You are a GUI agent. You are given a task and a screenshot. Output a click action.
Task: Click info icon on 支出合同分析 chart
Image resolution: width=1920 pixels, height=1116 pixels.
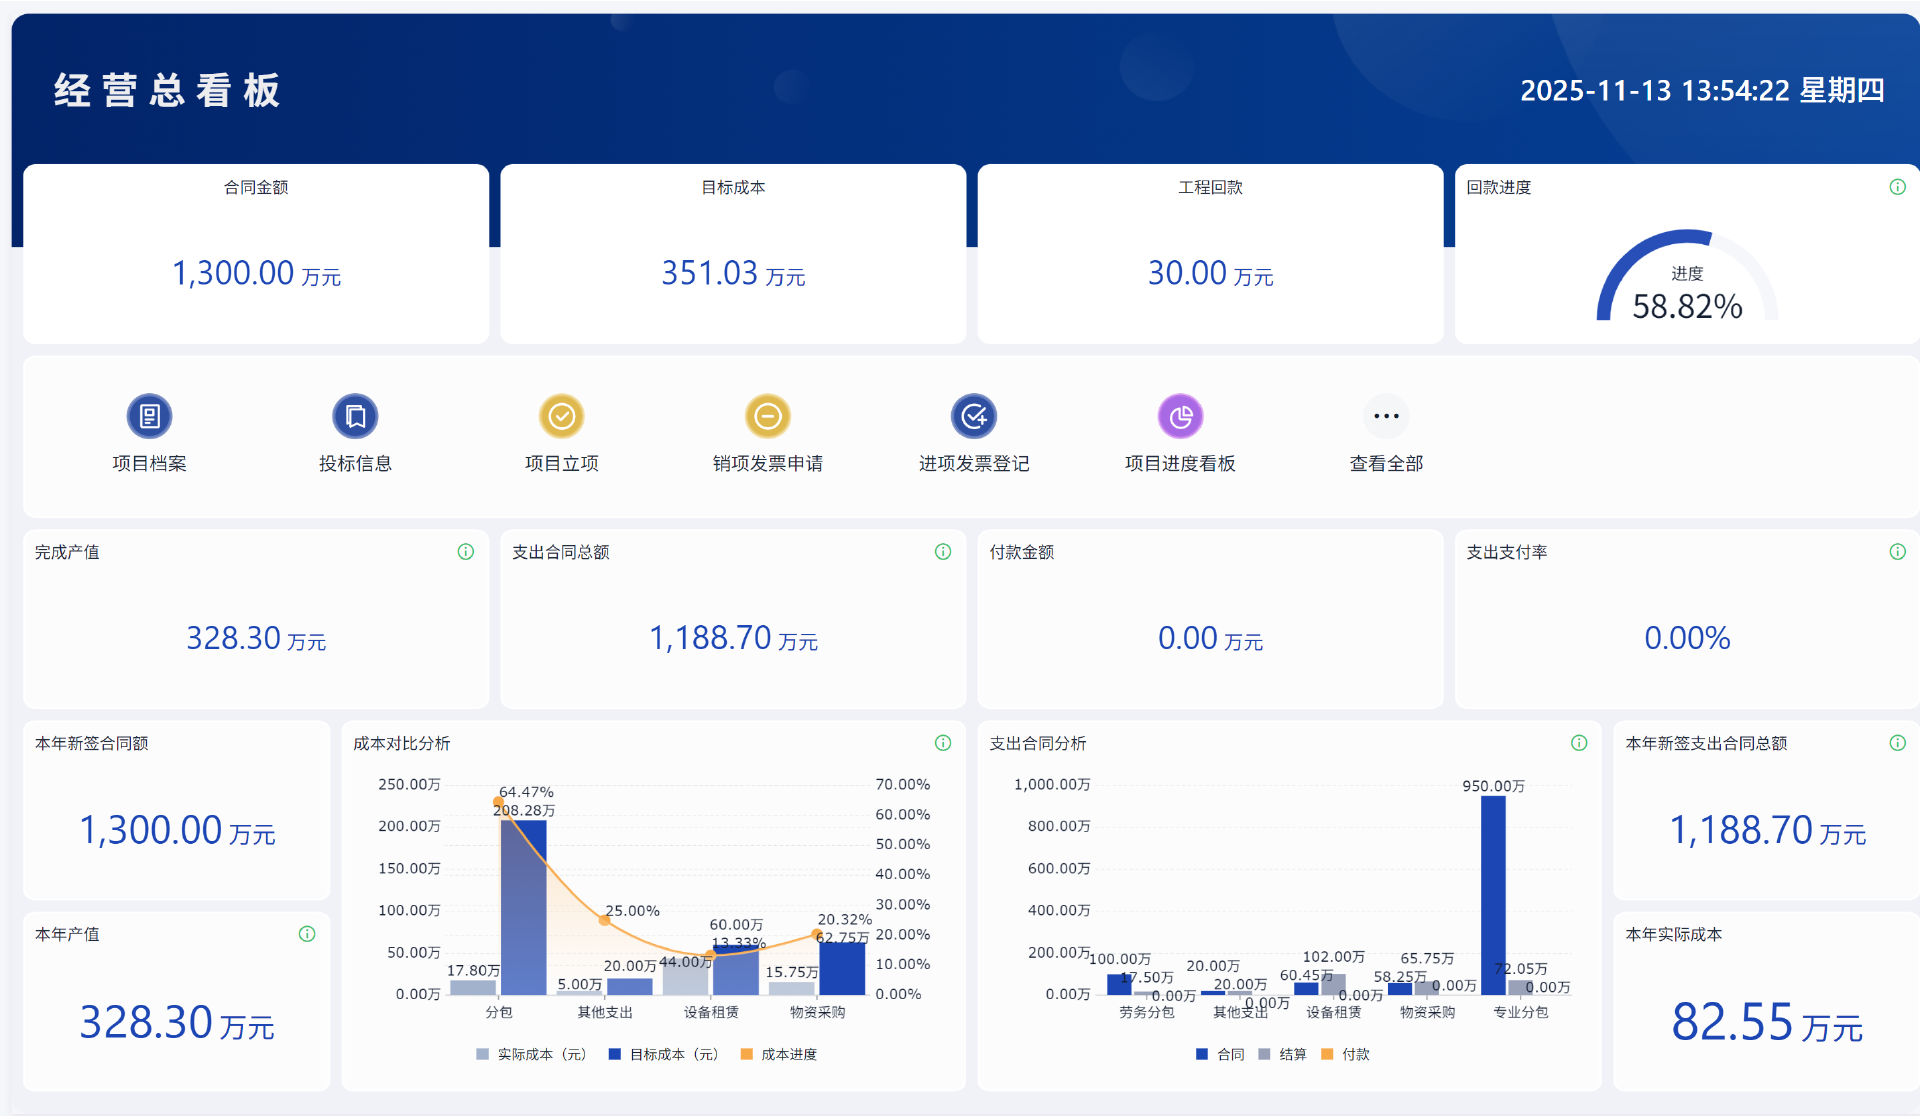pos(1579,743)
